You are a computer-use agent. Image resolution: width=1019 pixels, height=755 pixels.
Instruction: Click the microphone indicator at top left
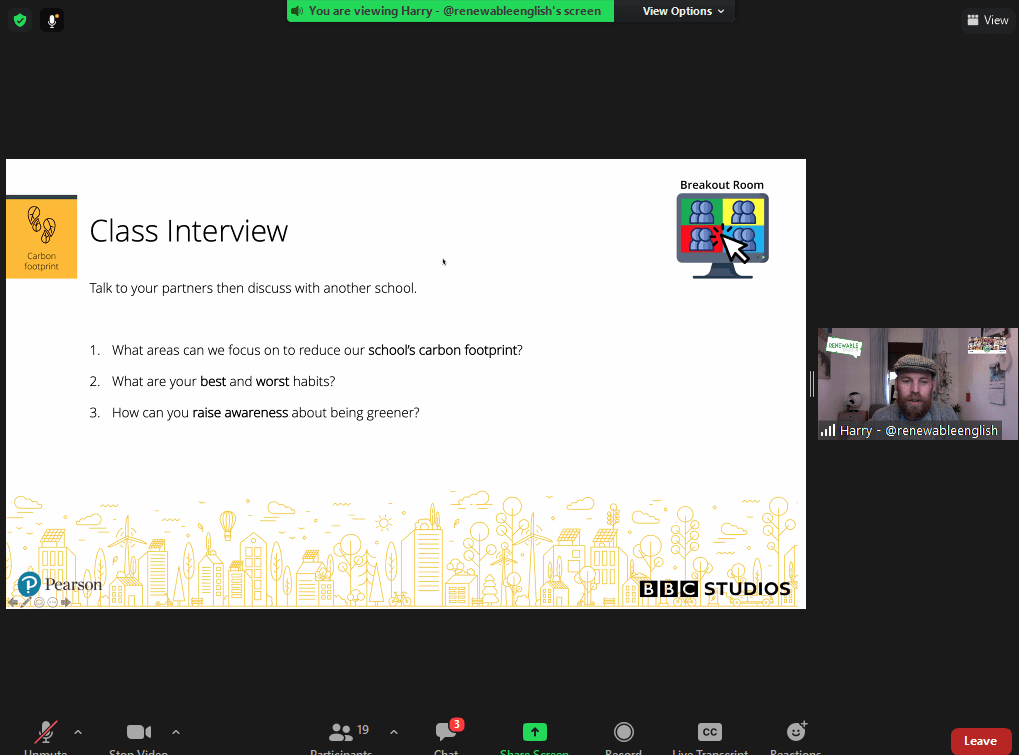point(51,20)
